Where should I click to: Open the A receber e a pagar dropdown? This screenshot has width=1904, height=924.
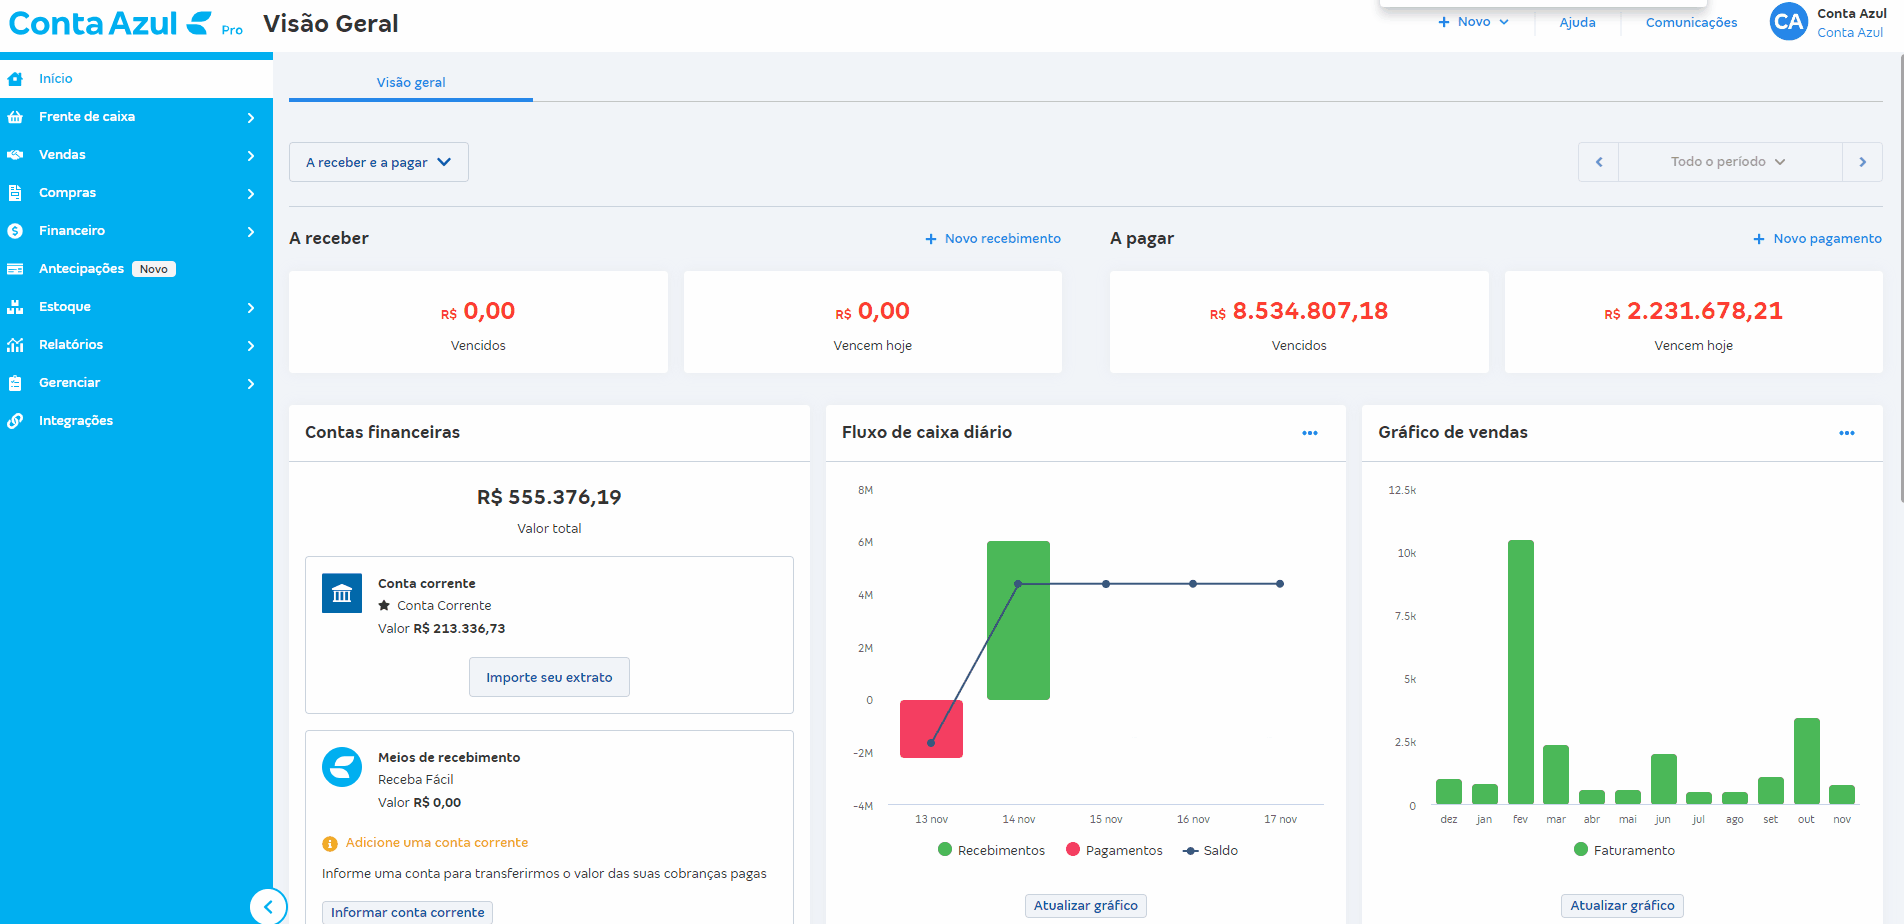(378, 162)
